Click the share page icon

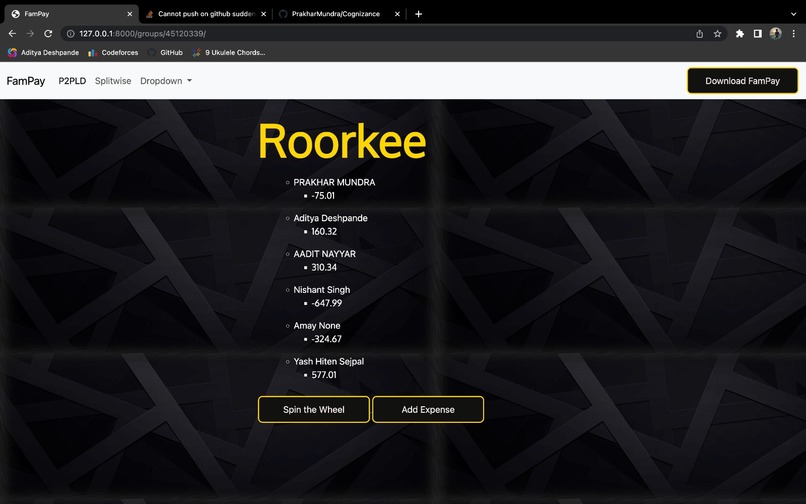click(x=699, y=33)
